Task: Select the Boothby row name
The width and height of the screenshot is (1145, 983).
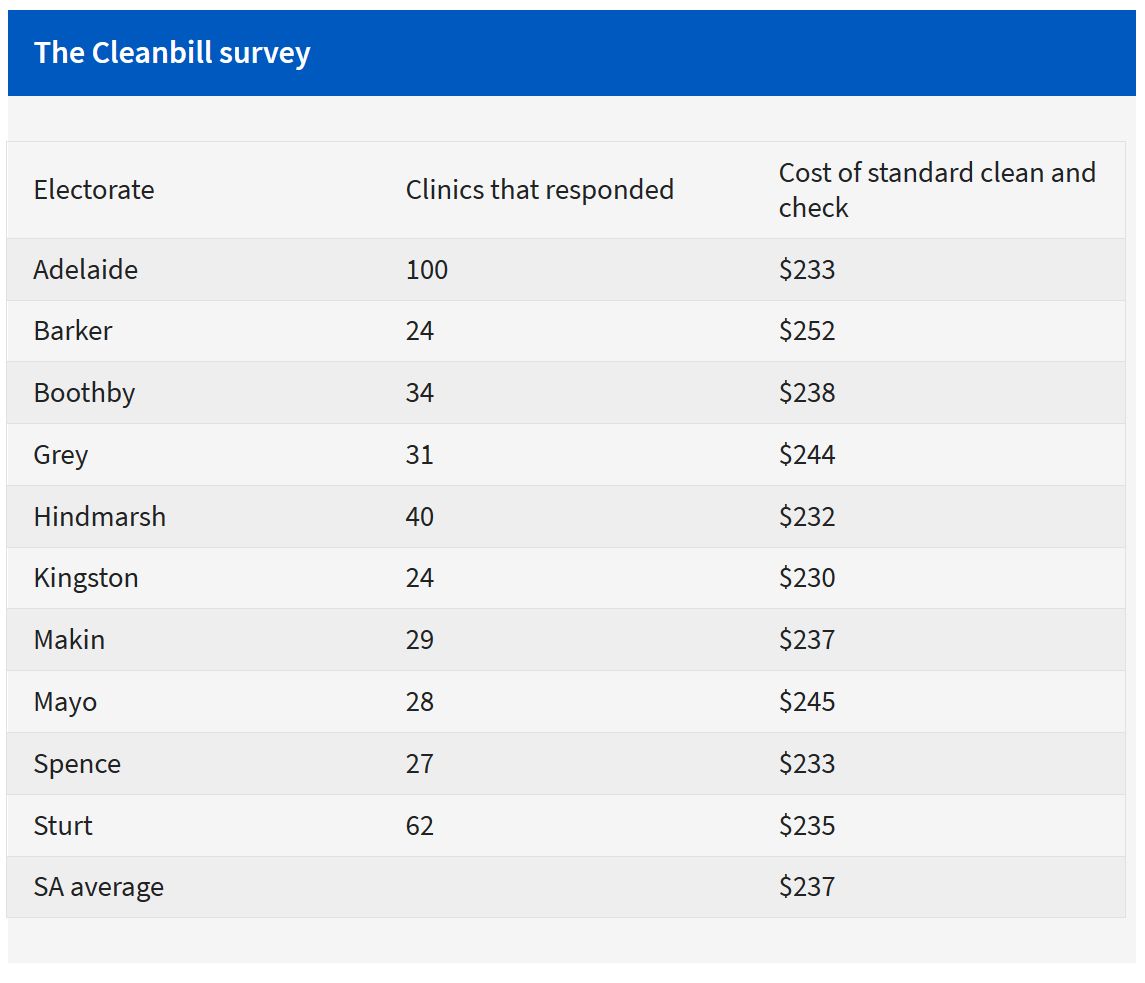Action: pos(84,393)
